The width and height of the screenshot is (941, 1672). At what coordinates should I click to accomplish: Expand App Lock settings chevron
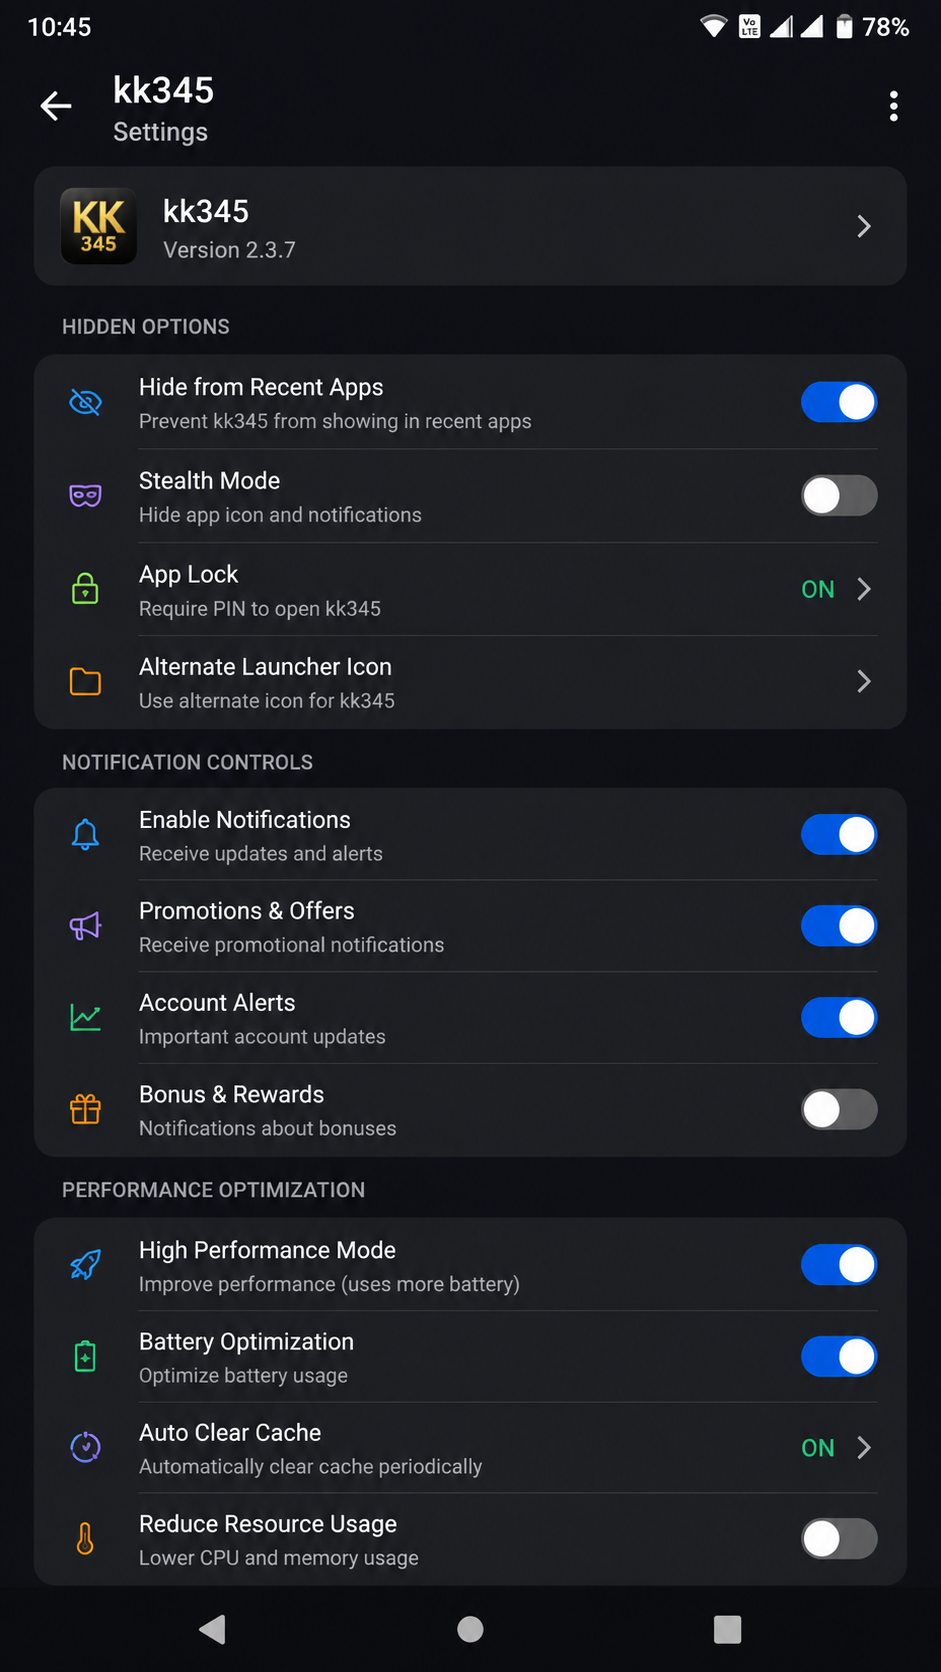(x=864, y=589)
